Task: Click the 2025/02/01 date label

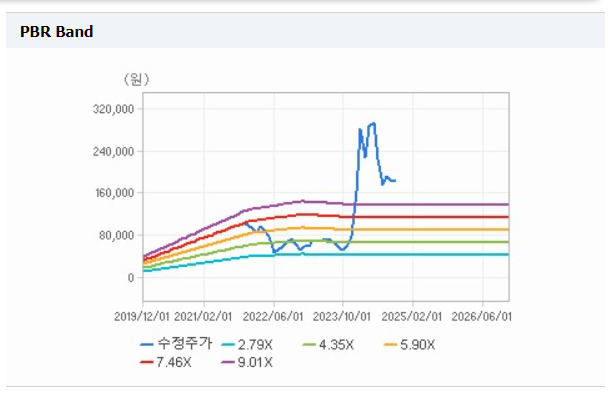Action: (x=412, y=316)
